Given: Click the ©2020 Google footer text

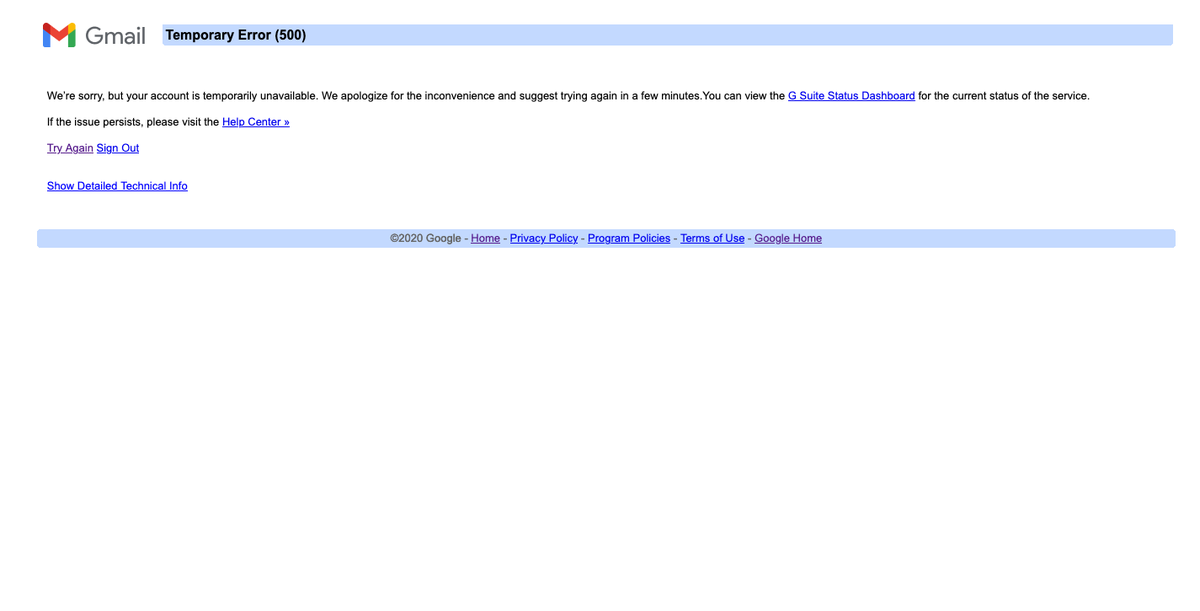Looking at the screenshot, I should (426, 238).
